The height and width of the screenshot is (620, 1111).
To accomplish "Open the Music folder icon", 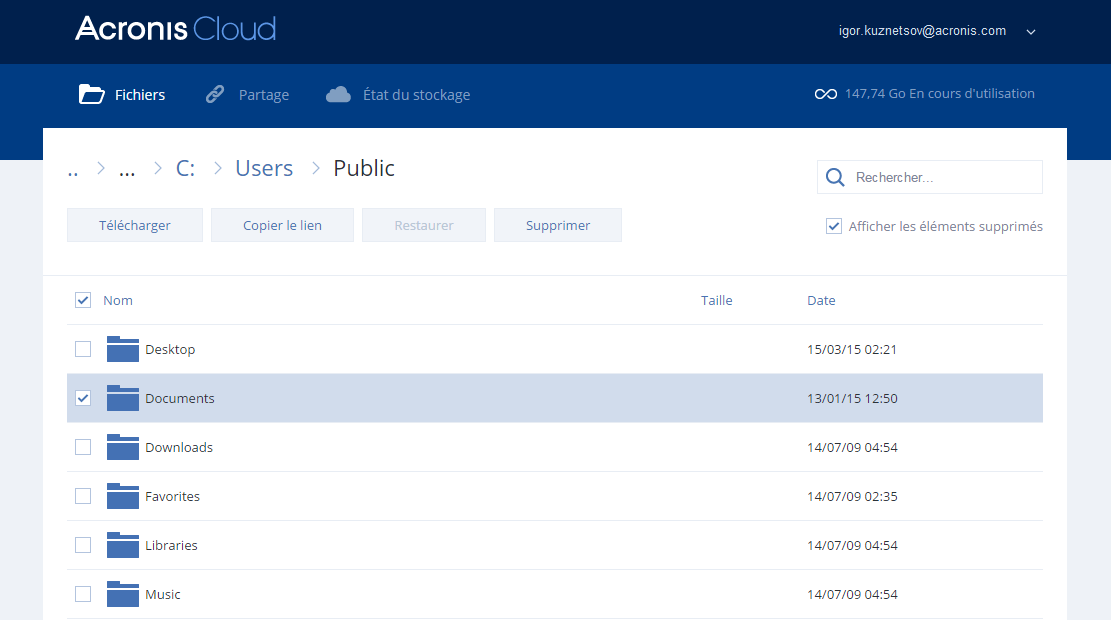I will click(123, 594).
